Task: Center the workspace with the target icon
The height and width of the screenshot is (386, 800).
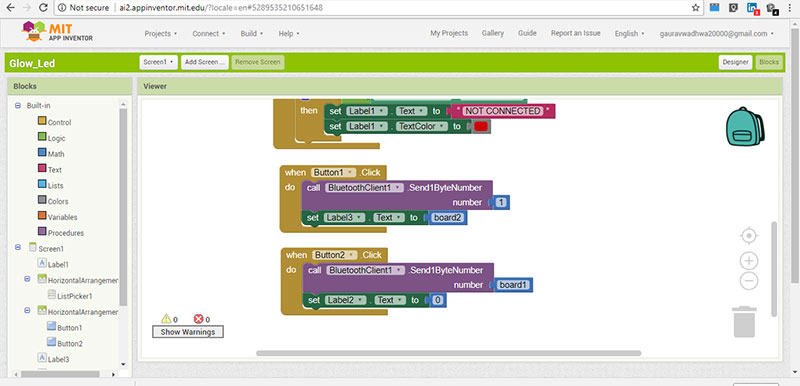Action: (x=748, y=236)
